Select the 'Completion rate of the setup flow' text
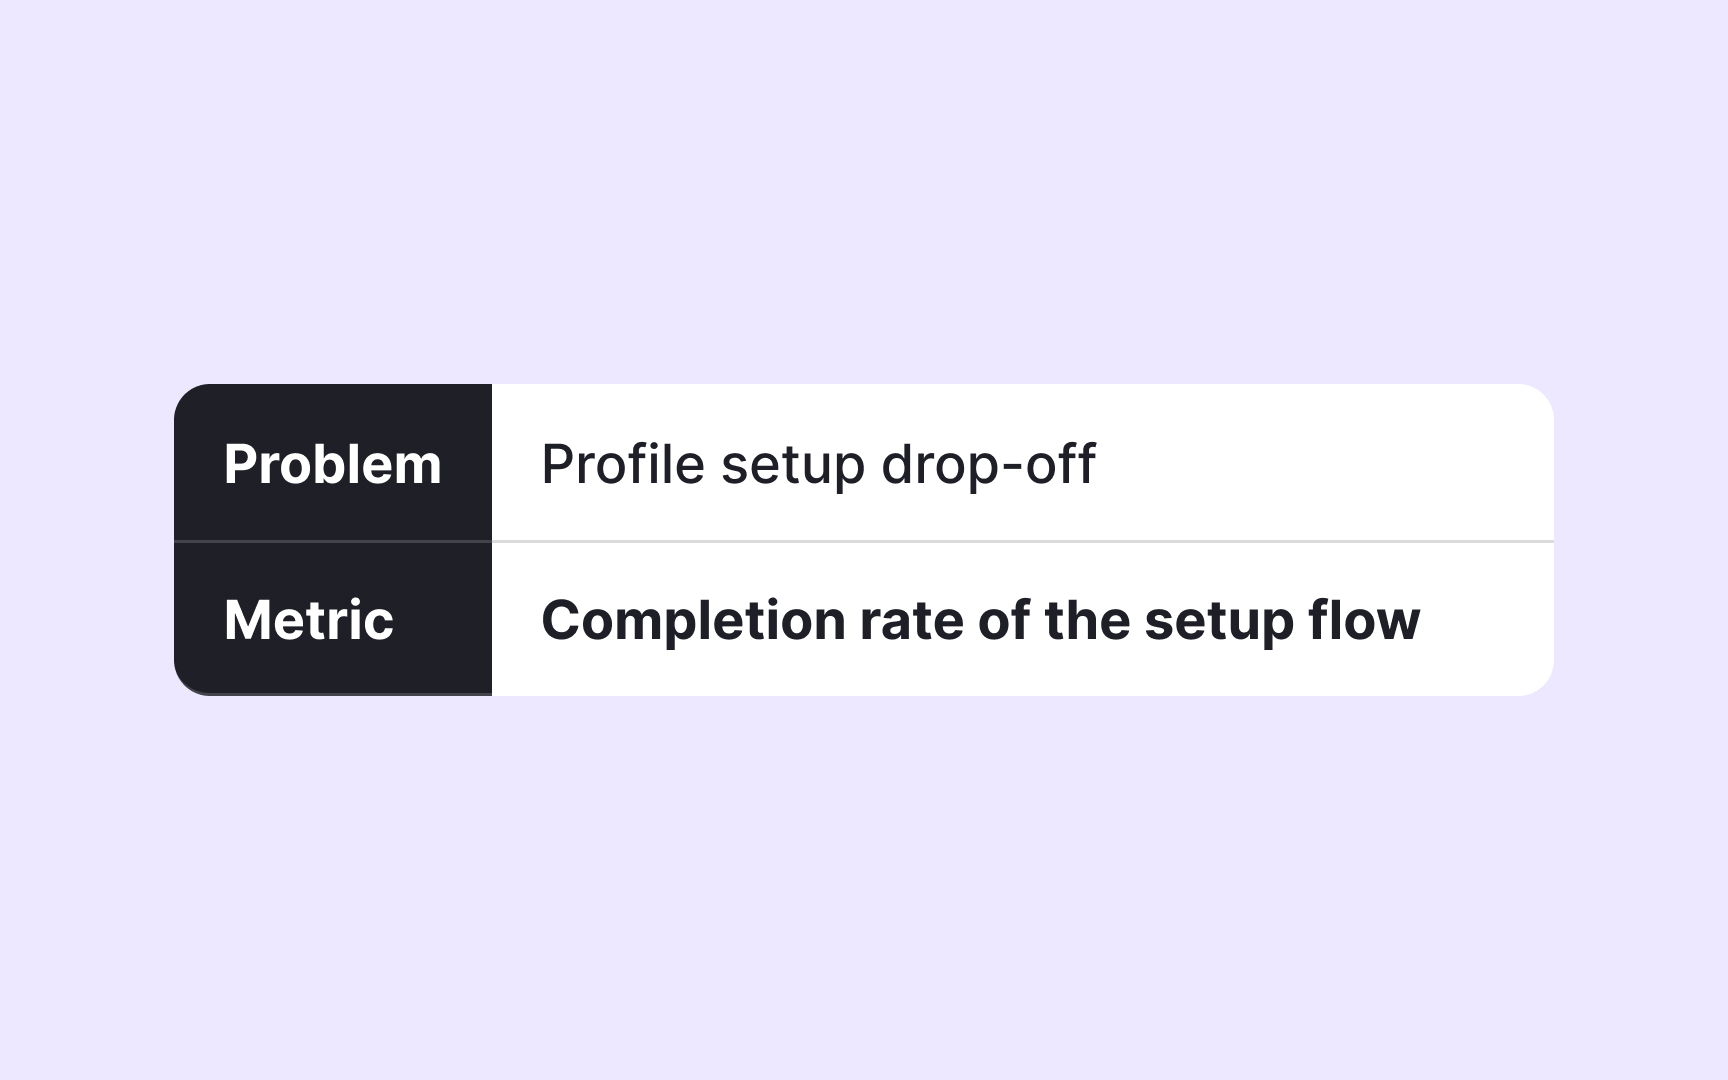 [980, 620]
